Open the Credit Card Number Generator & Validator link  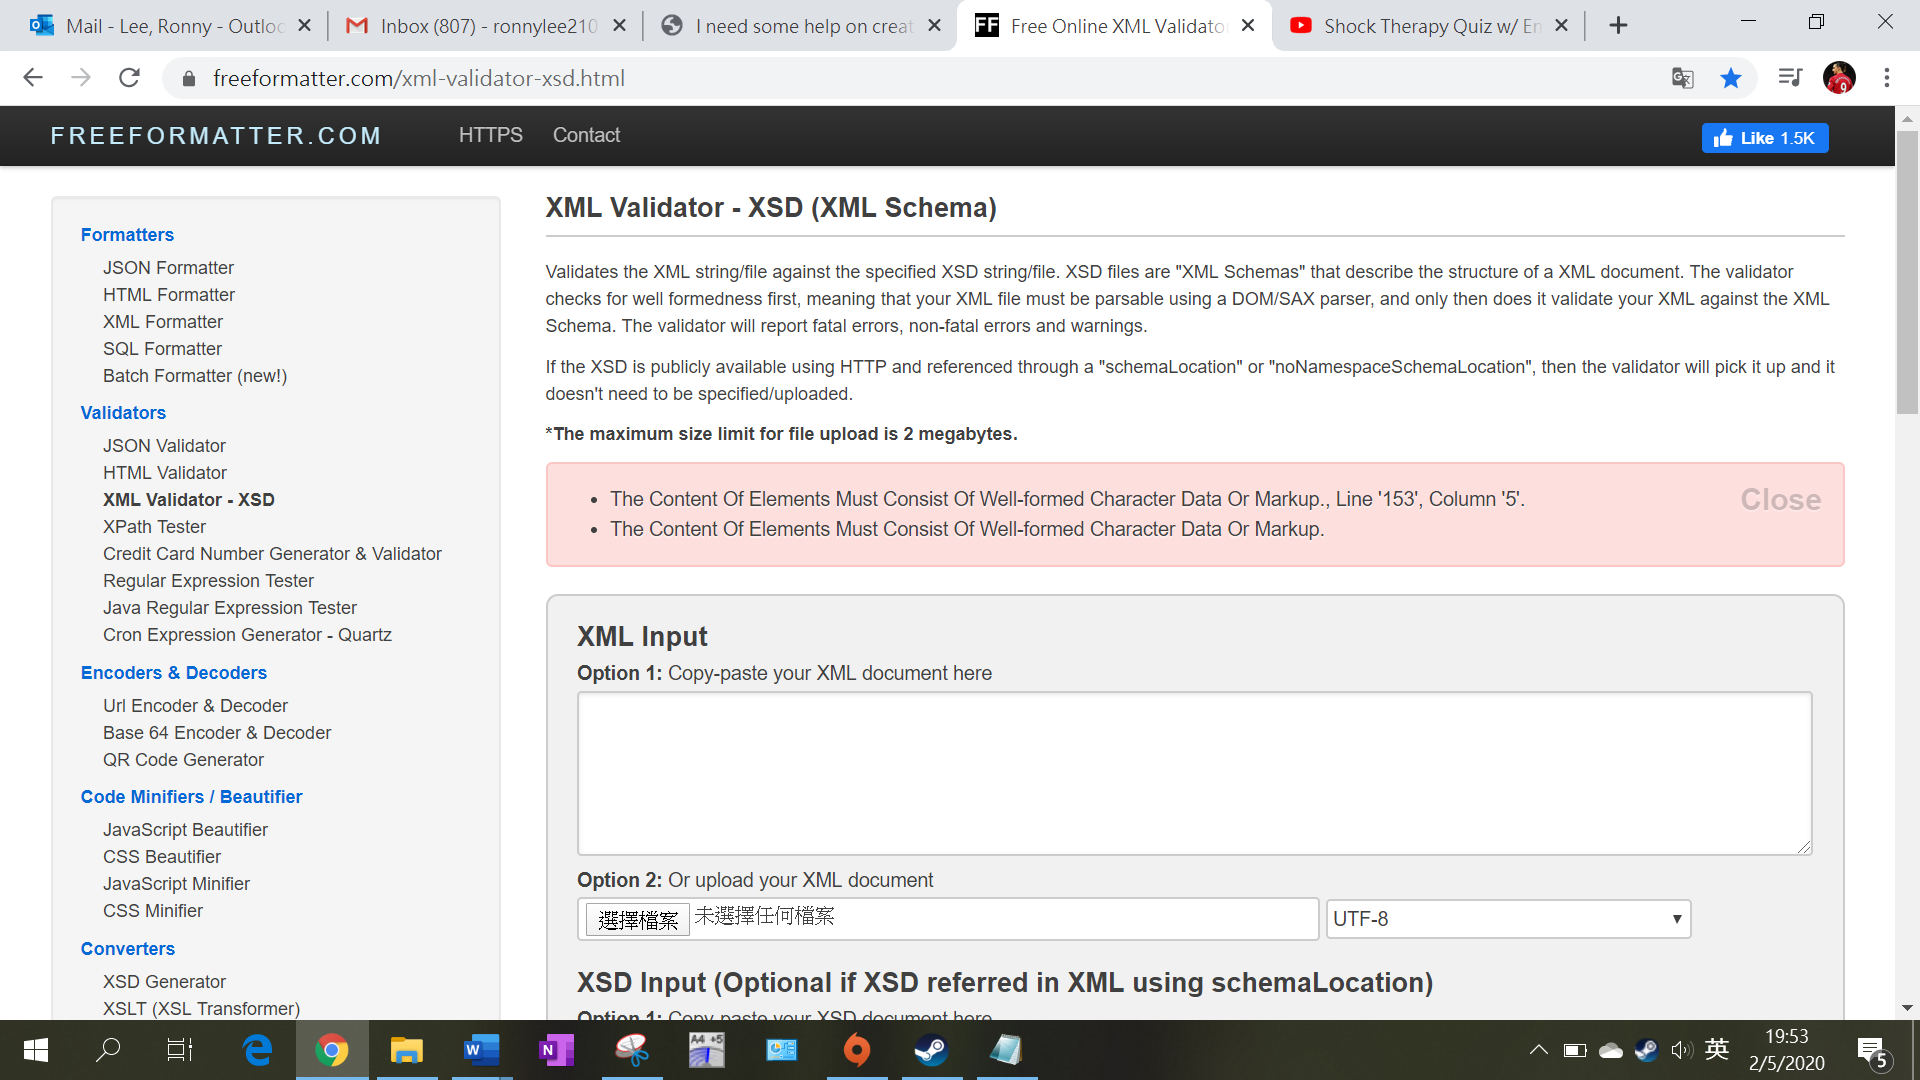[272, 554]
